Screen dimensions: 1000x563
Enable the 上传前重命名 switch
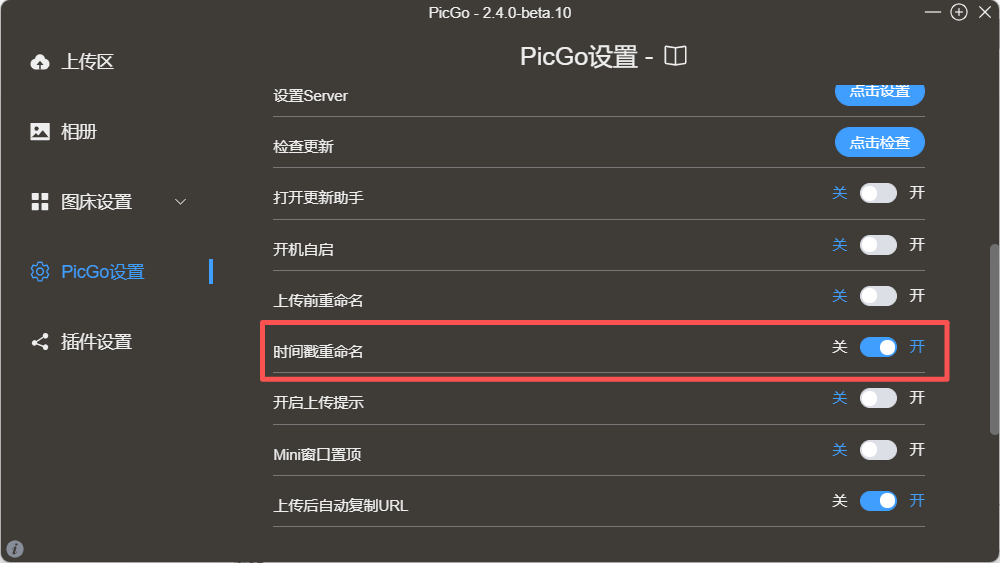click(x=878, y=296)
